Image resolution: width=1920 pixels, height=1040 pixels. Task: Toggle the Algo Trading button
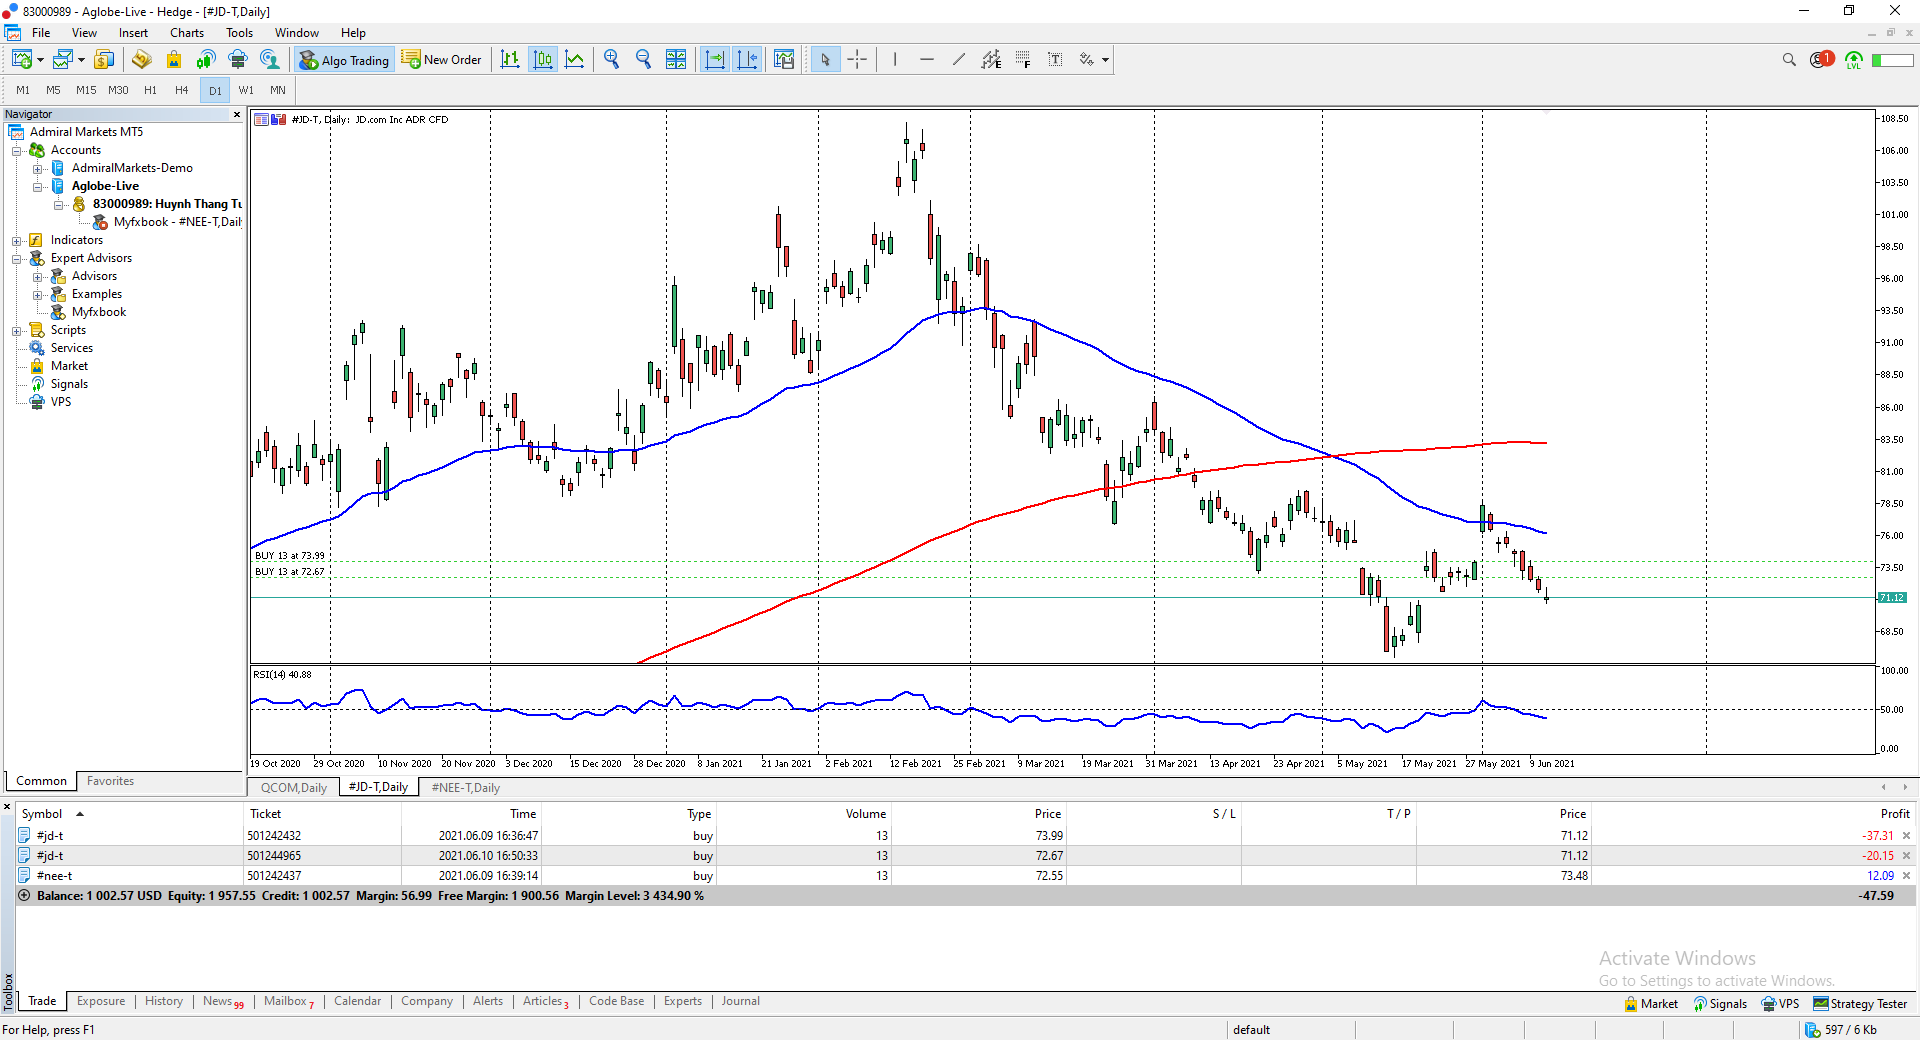(344, 60)
